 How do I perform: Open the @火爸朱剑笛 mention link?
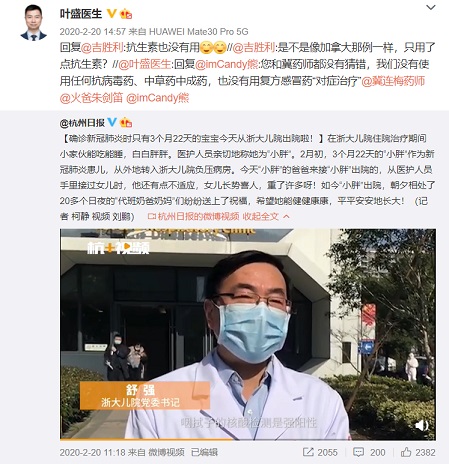click(91, 98)
